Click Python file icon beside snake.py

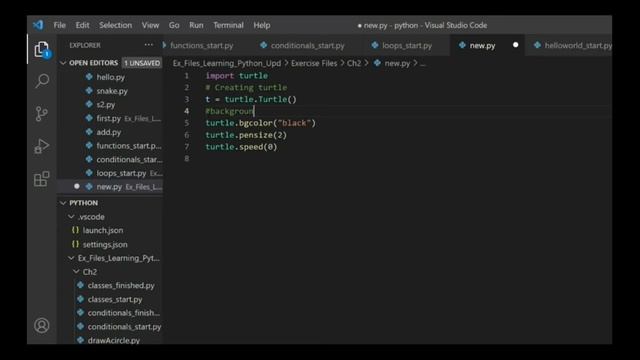[x=89, y=91]
